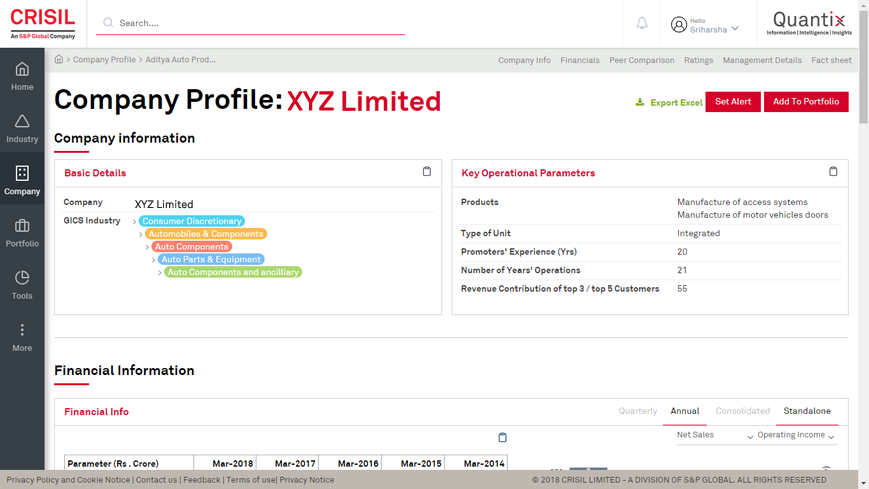Click the Set Alert button
869x489 pixels.
(733, 102)
